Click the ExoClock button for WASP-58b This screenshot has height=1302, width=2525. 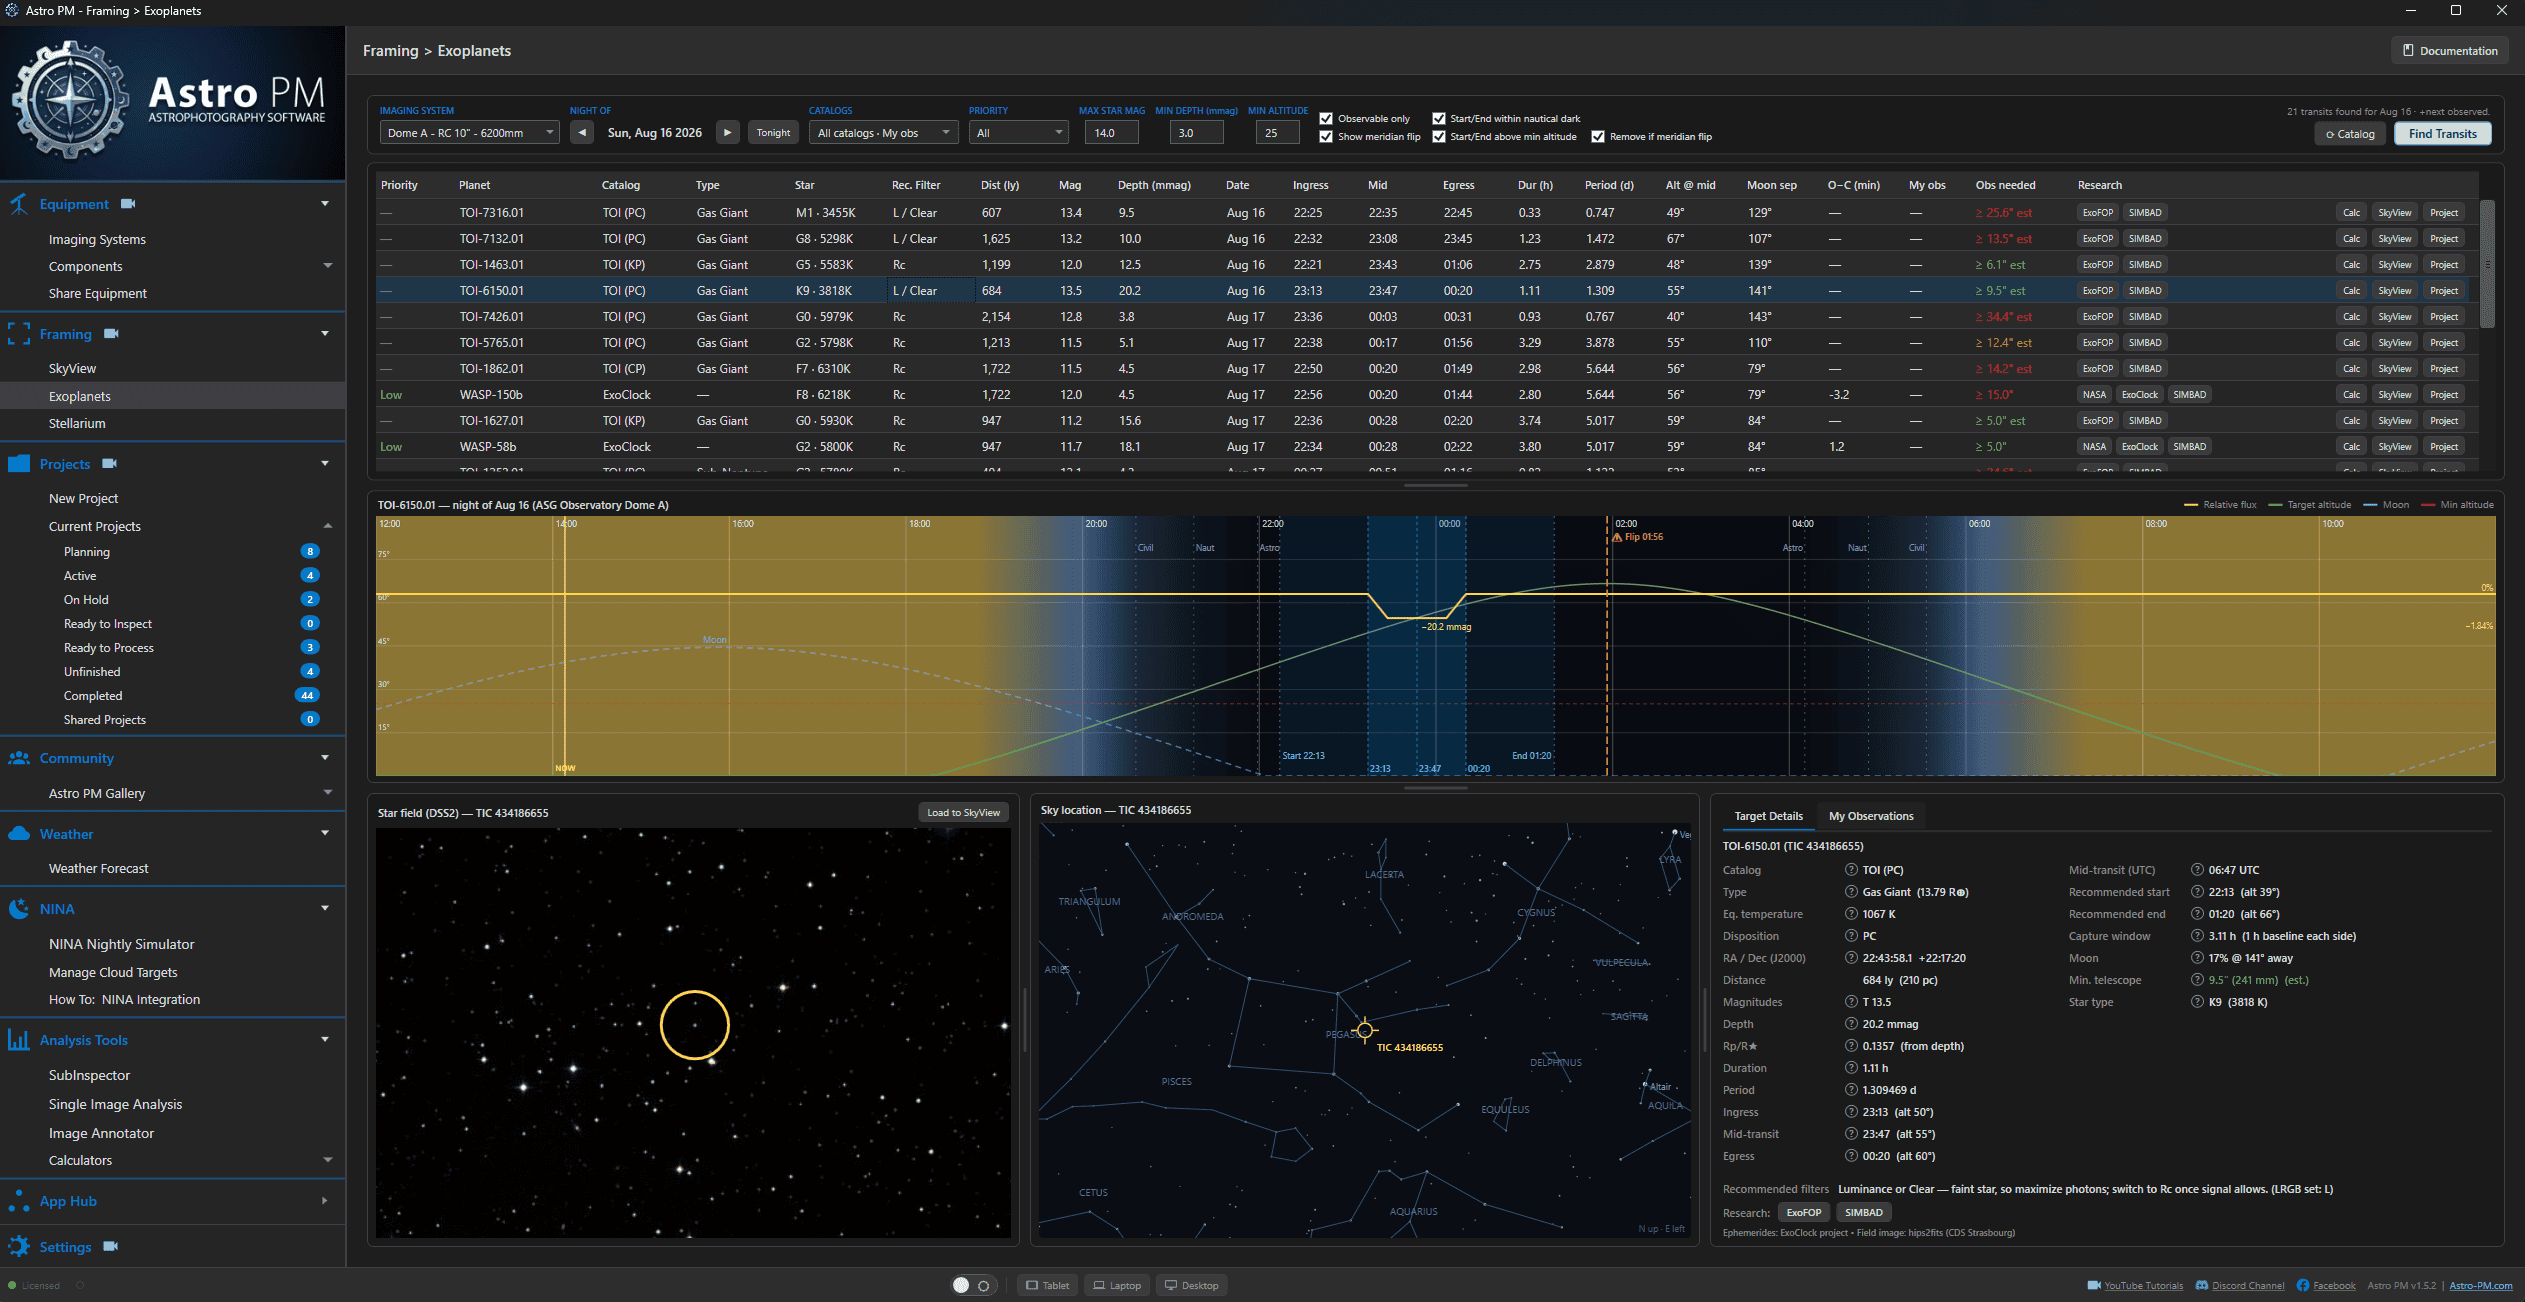coord(2140,447)
